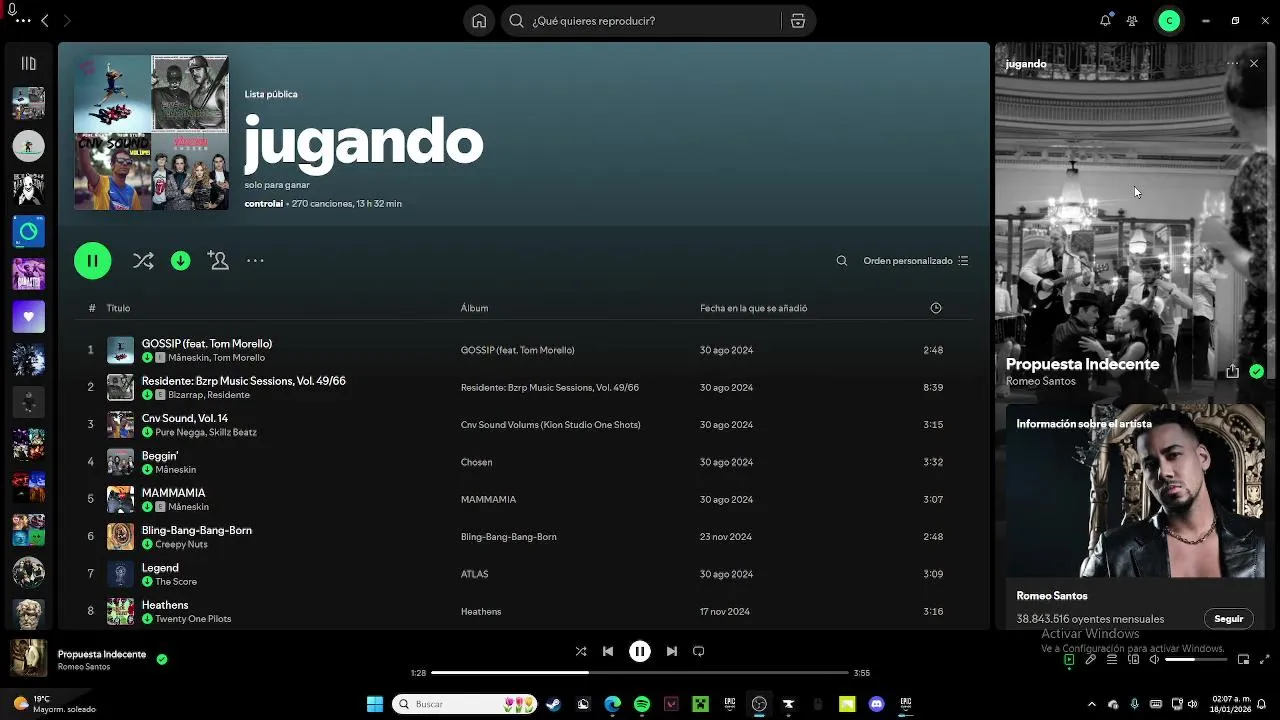
Task: Share Propuesta Indecente from the side panel
Action: (1232, 371)
